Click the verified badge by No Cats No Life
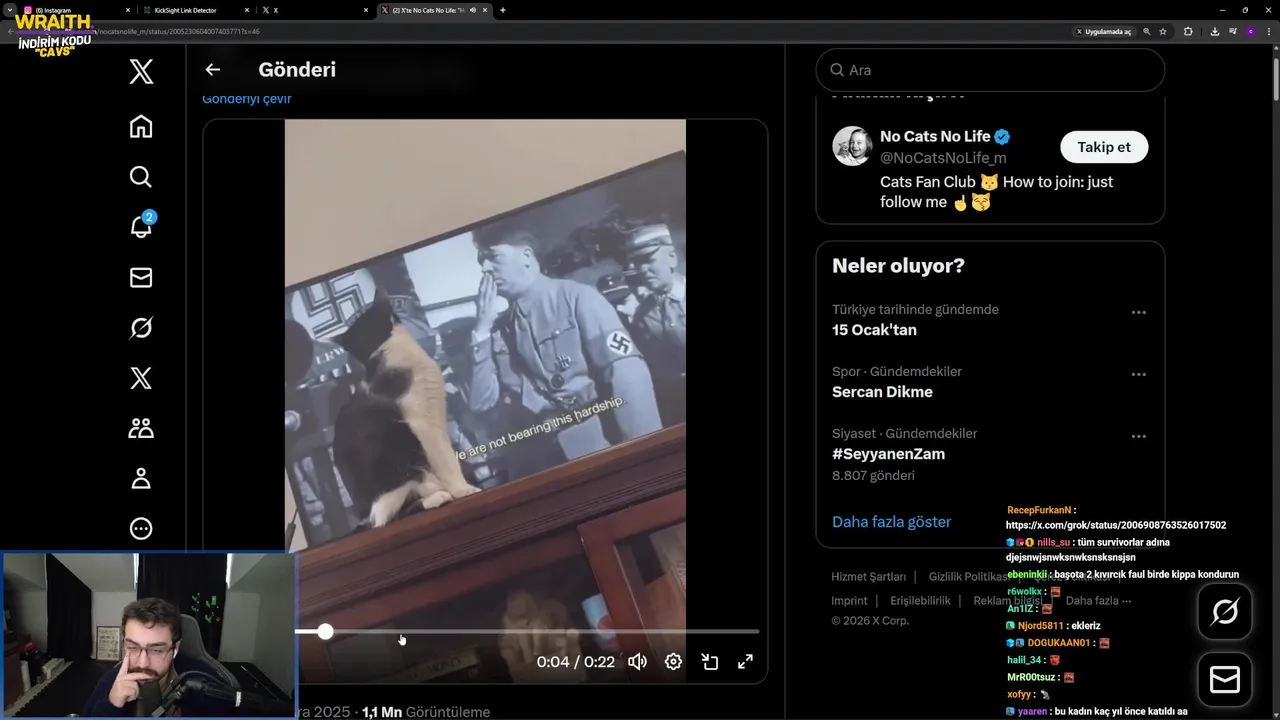 [1002, 137]
